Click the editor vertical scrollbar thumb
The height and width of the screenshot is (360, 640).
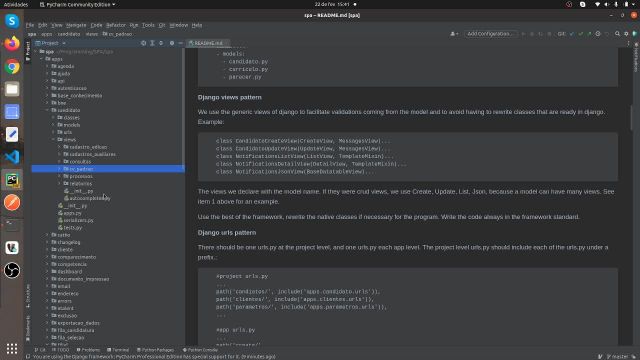[x=632, y=118]
